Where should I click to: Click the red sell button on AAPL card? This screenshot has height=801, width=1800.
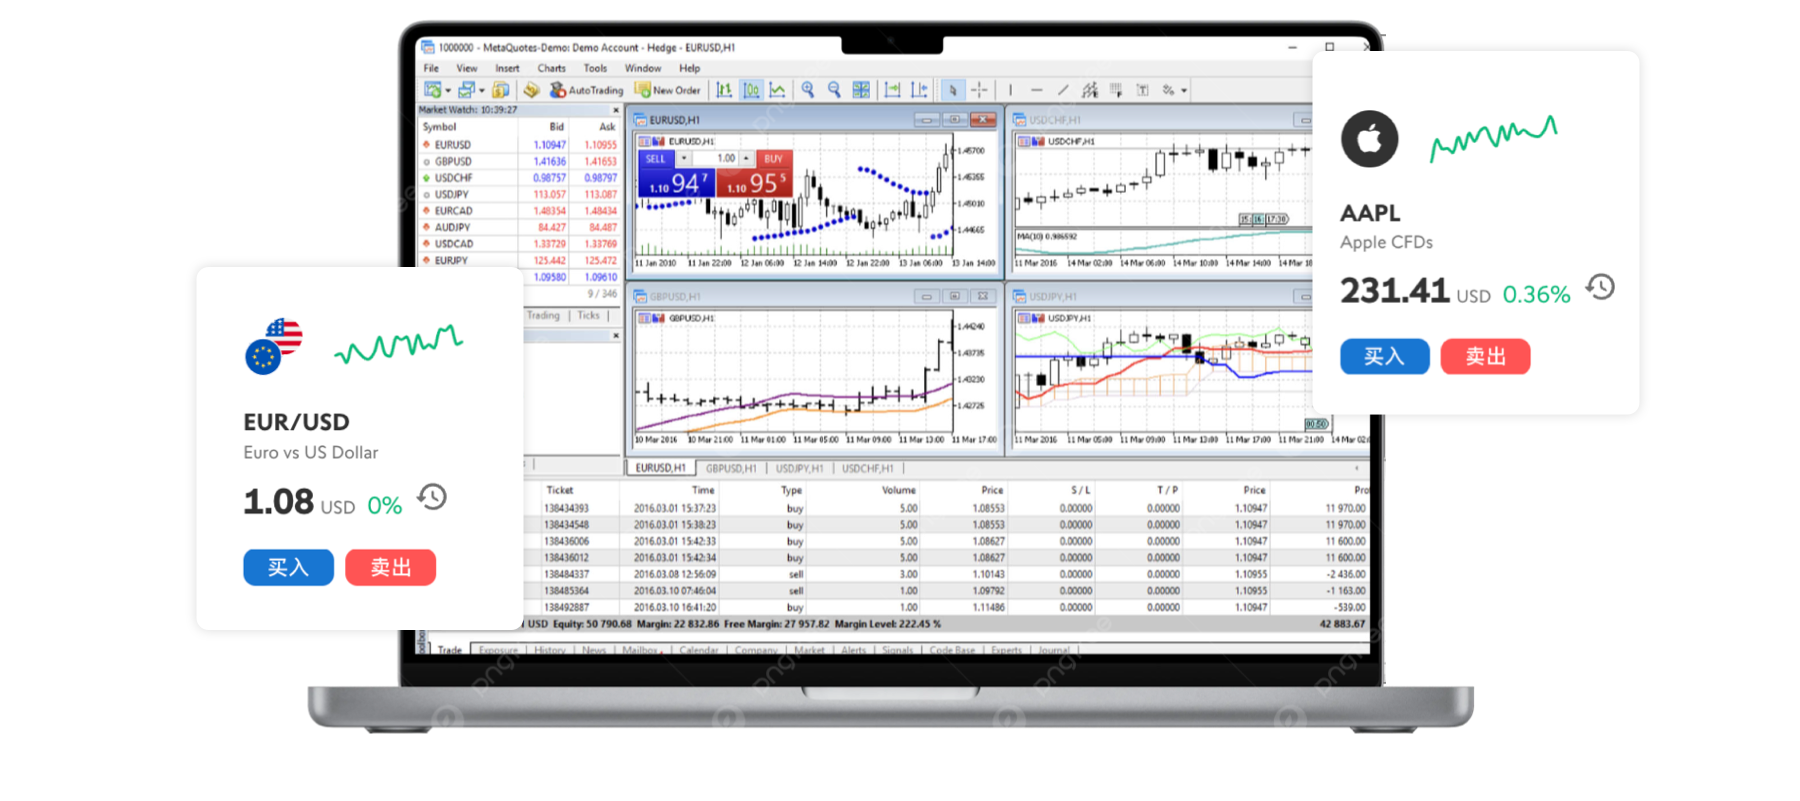[x=1485, y=356]
